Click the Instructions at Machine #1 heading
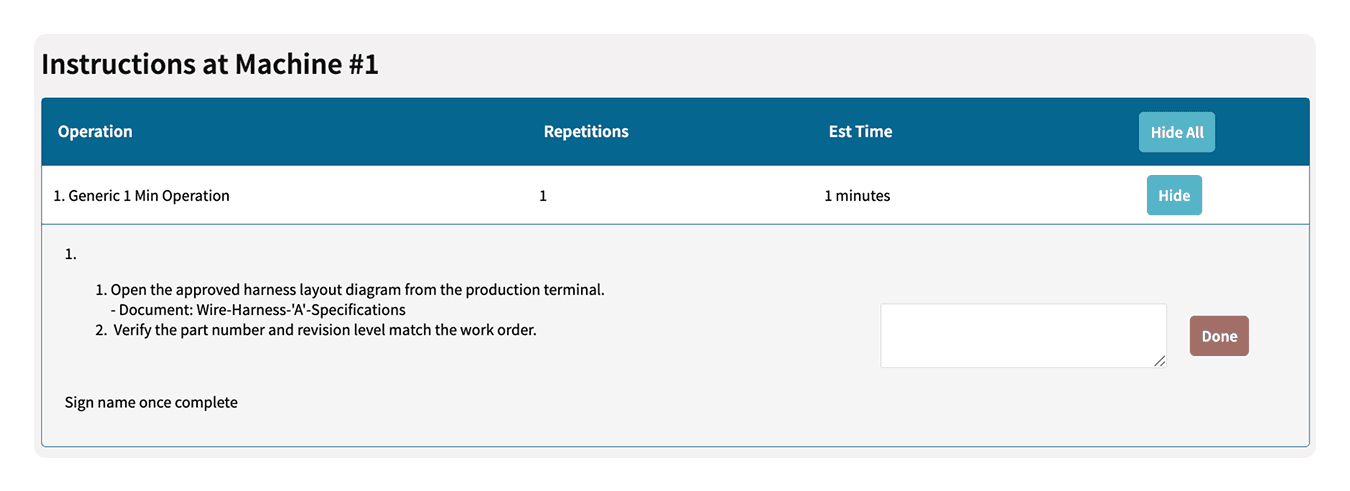 [210, 65]
